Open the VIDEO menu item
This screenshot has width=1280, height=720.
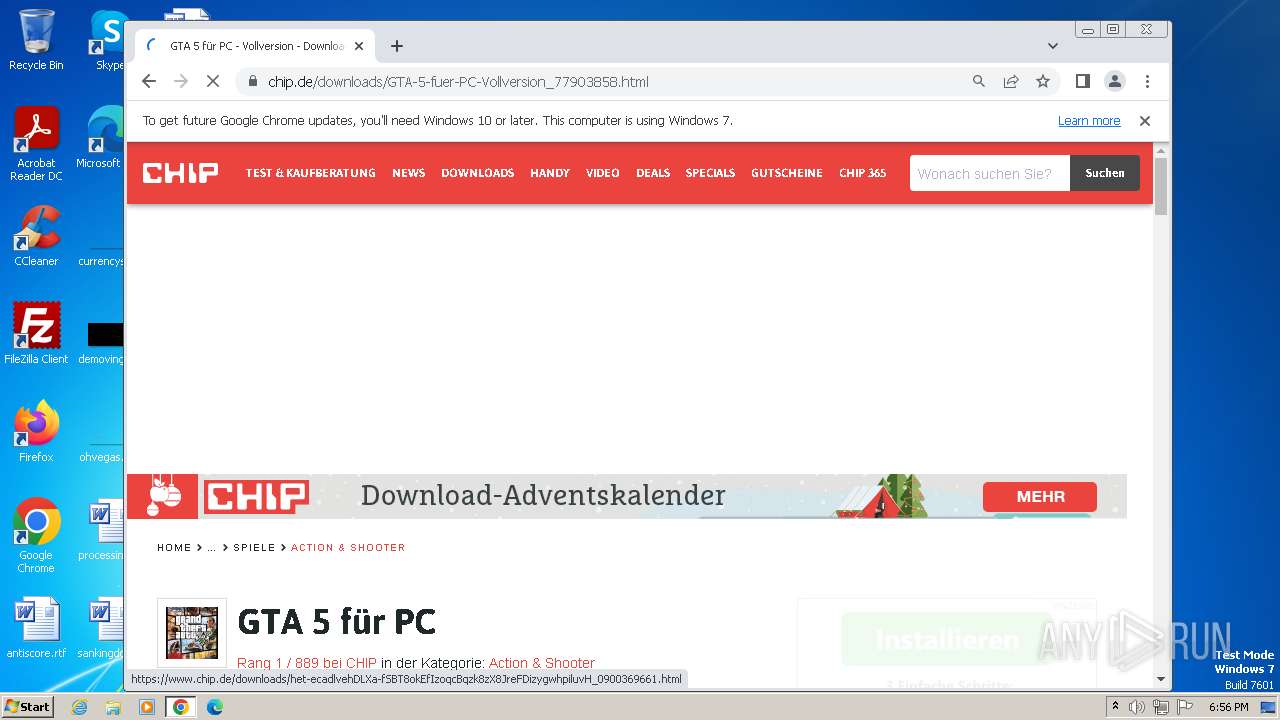point(603,173)
